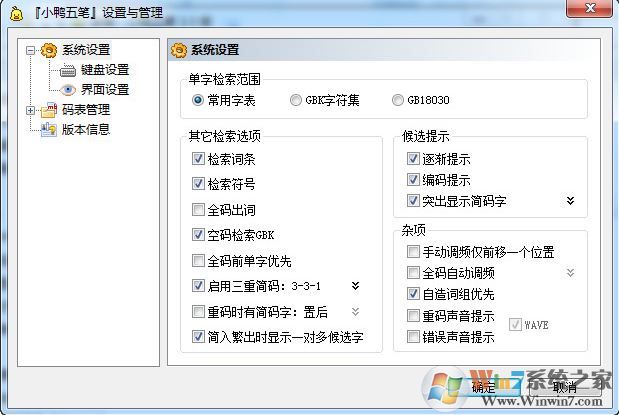Collapse the 系统设置 tree node
The image size is (619, 415).
click(x=30, y=51)
